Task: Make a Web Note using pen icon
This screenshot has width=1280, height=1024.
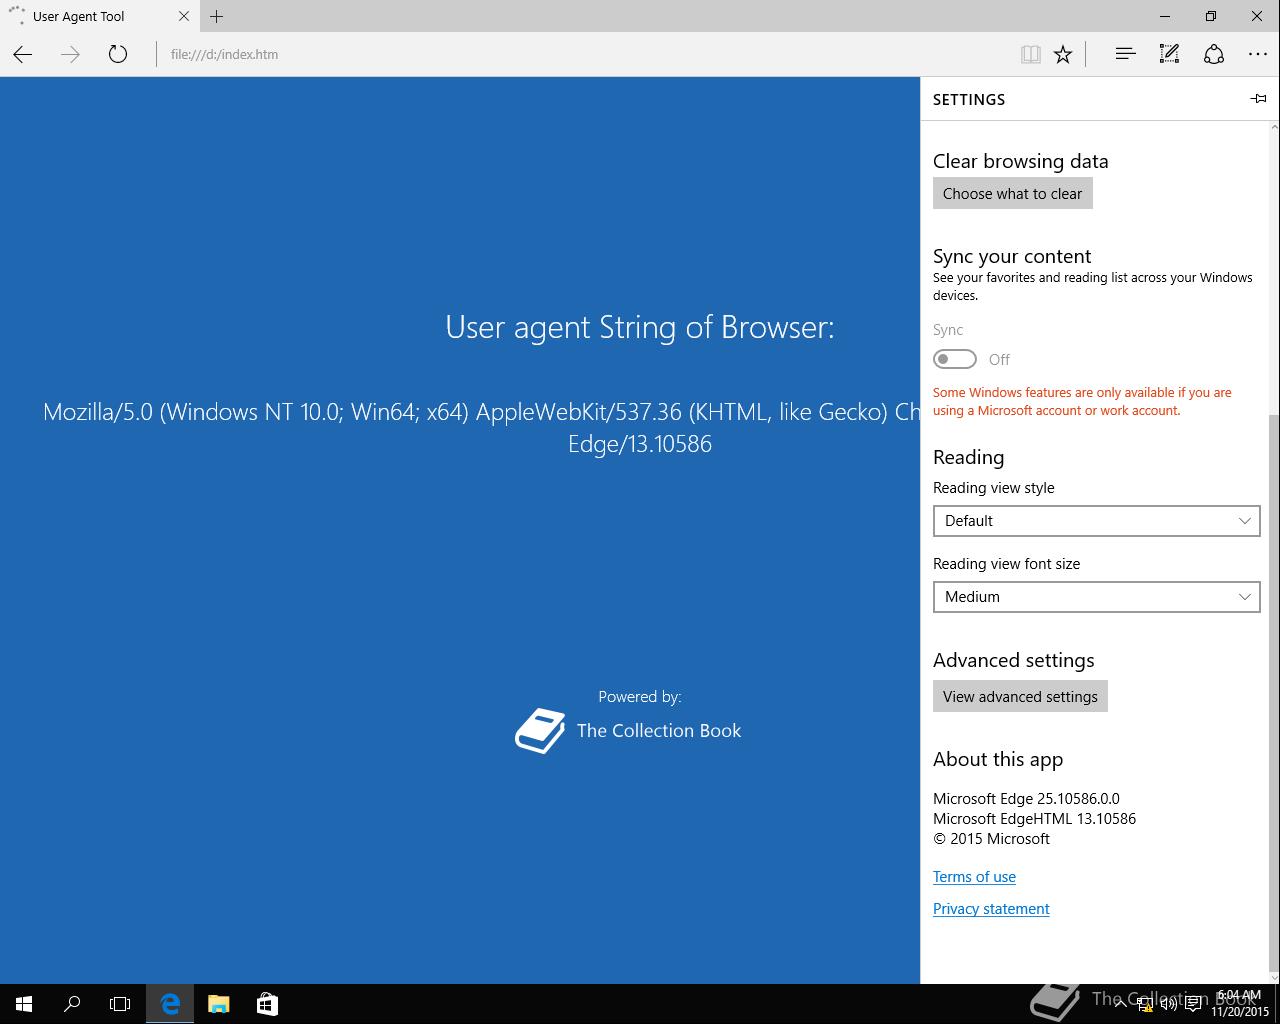Action: 1169,54
